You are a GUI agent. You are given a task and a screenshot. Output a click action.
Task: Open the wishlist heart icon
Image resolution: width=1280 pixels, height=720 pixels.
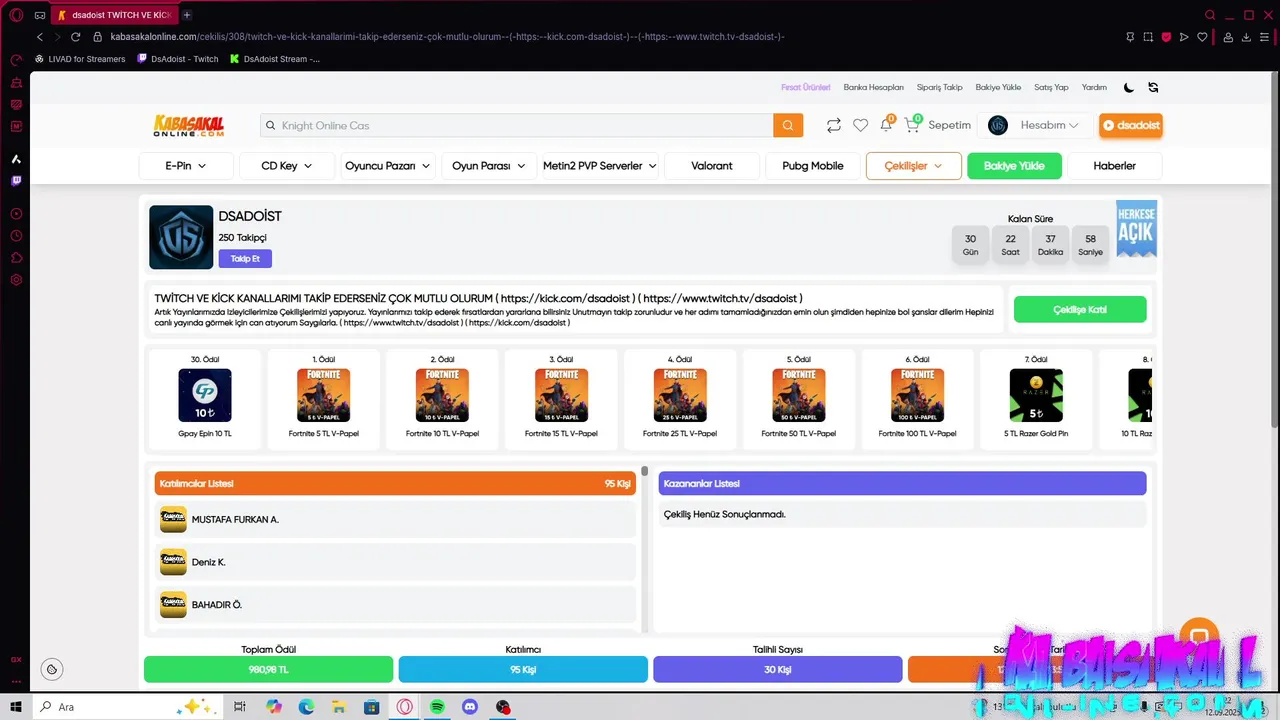click(860, 125)
